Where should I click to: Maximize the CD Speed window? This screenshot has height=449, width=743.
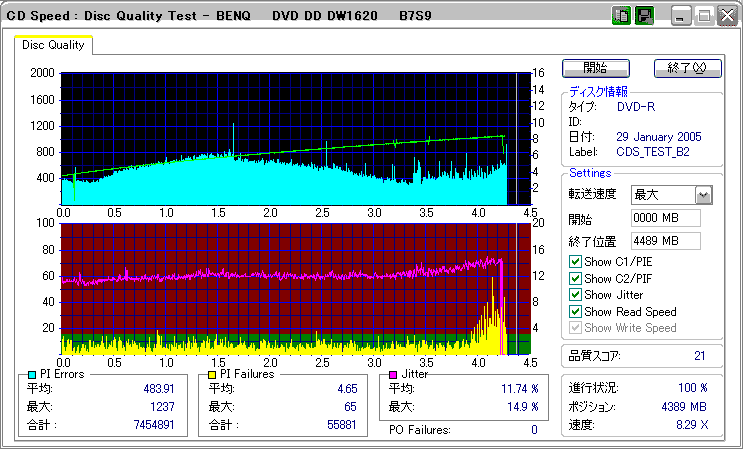[x=703, y=16]
